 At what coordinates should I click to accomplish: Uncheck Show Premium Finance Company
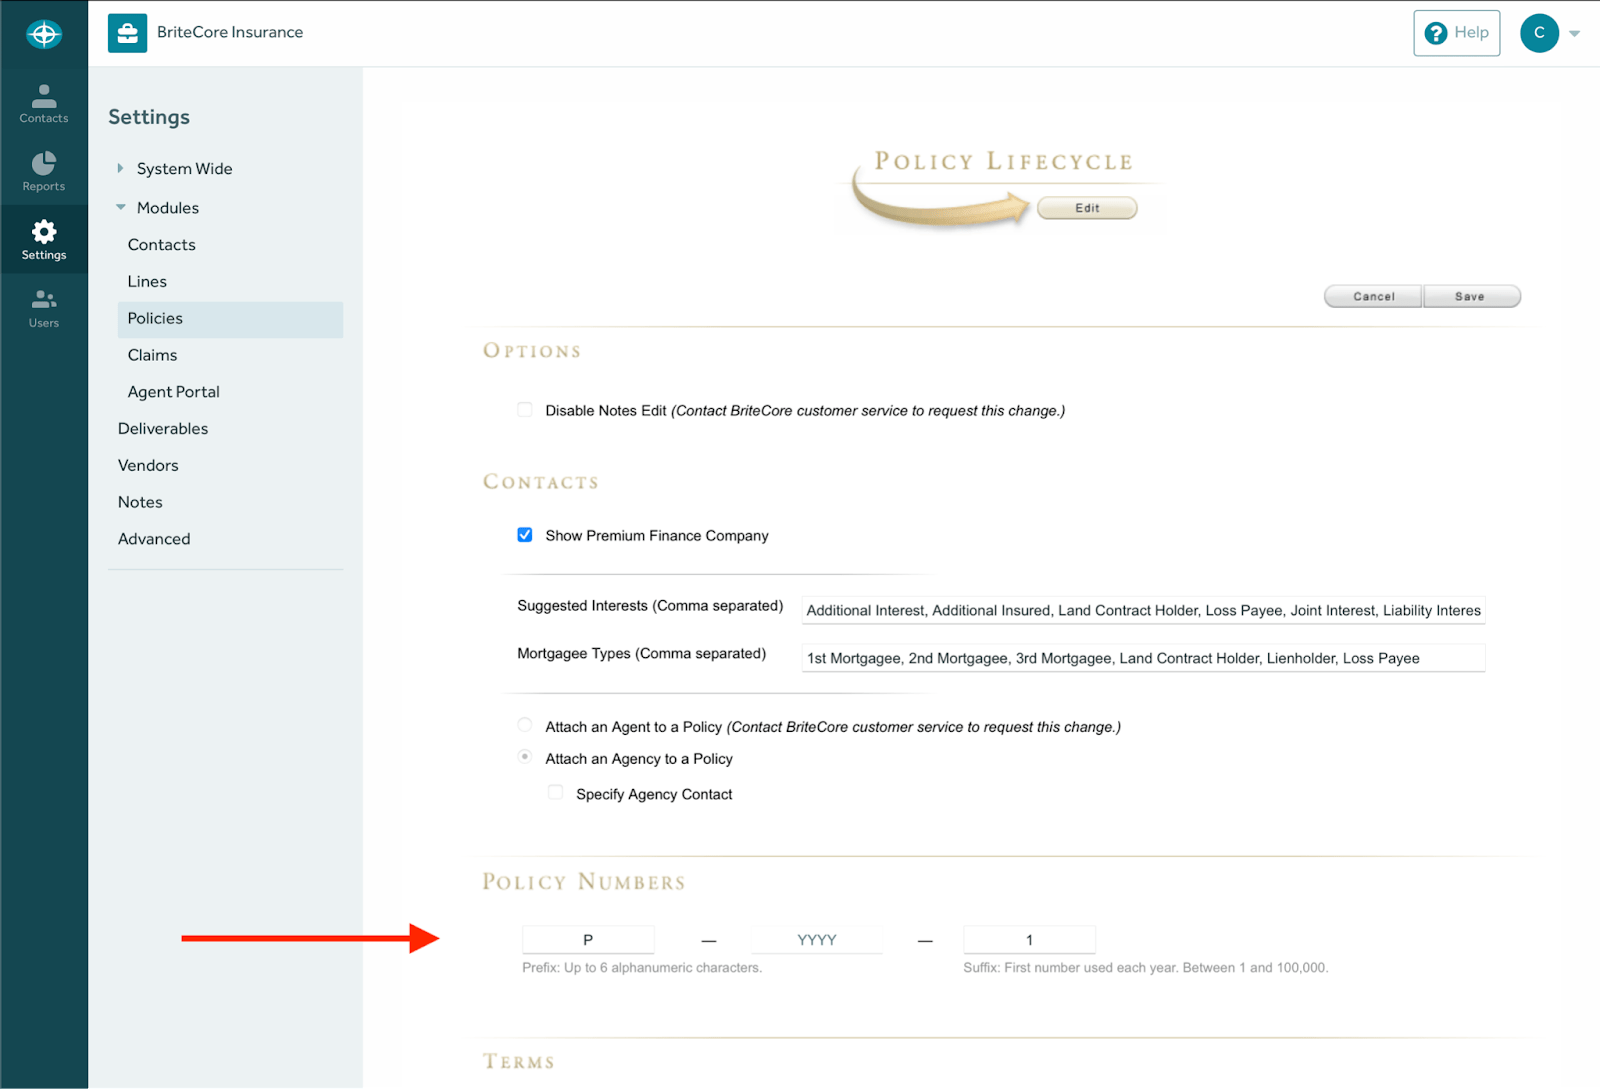525,535
